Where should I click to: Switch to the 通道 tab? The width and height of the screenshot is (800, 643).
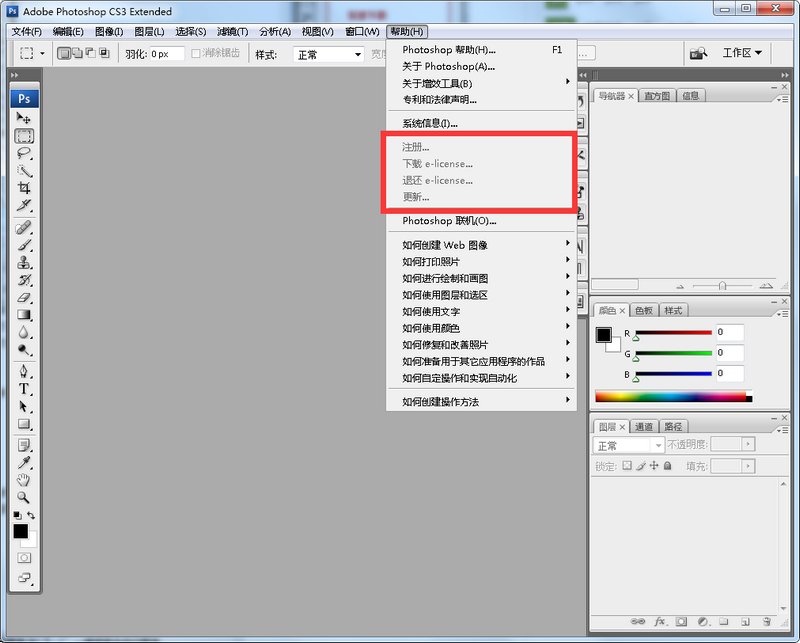pyautogui.click(x=644, y=427)
